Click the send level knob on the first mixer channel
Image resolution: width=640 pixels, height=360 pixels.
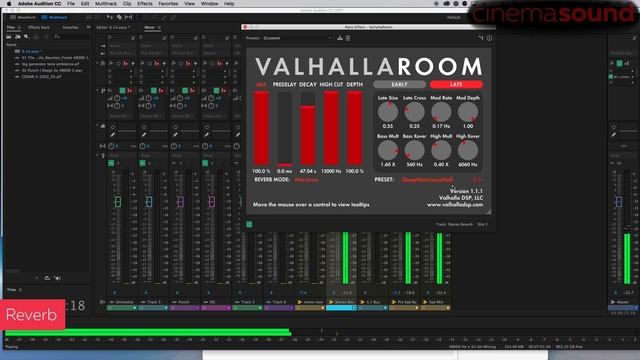pos(117,98)
